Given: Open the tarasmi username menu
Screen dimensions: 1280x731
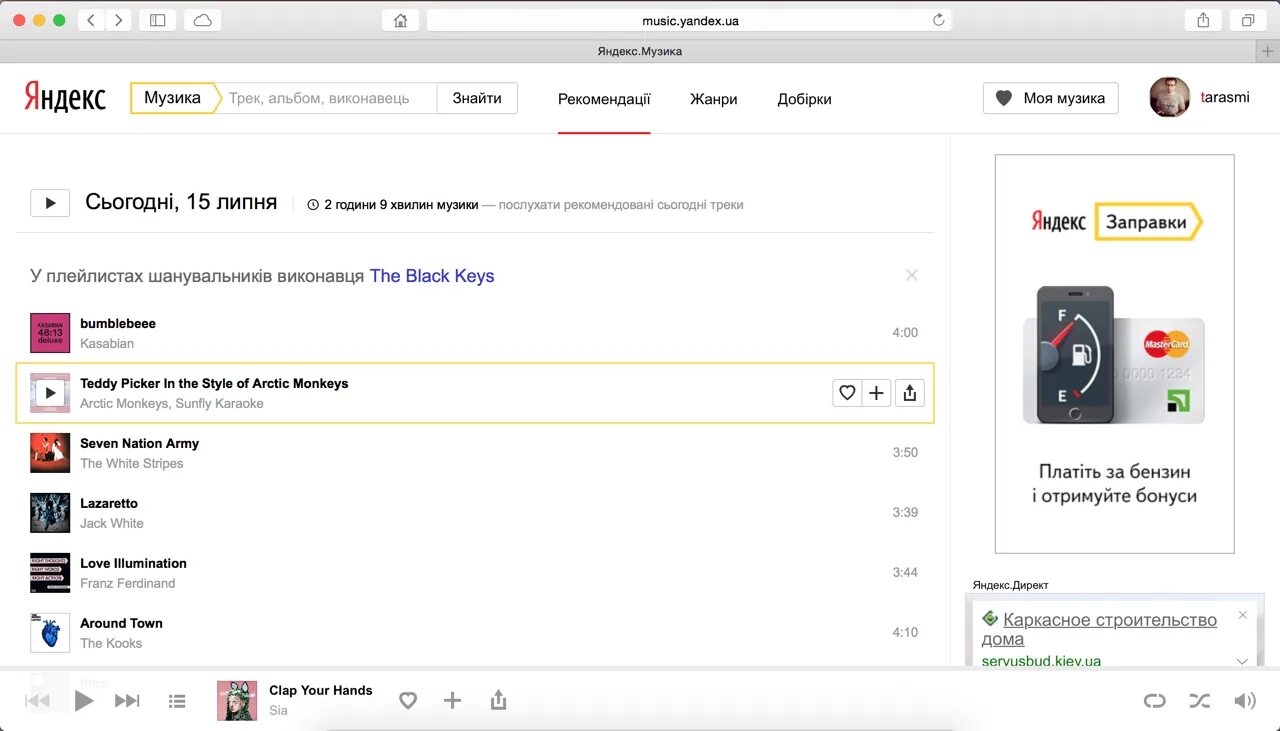Looking at the screenshot, I should 1225,97.
